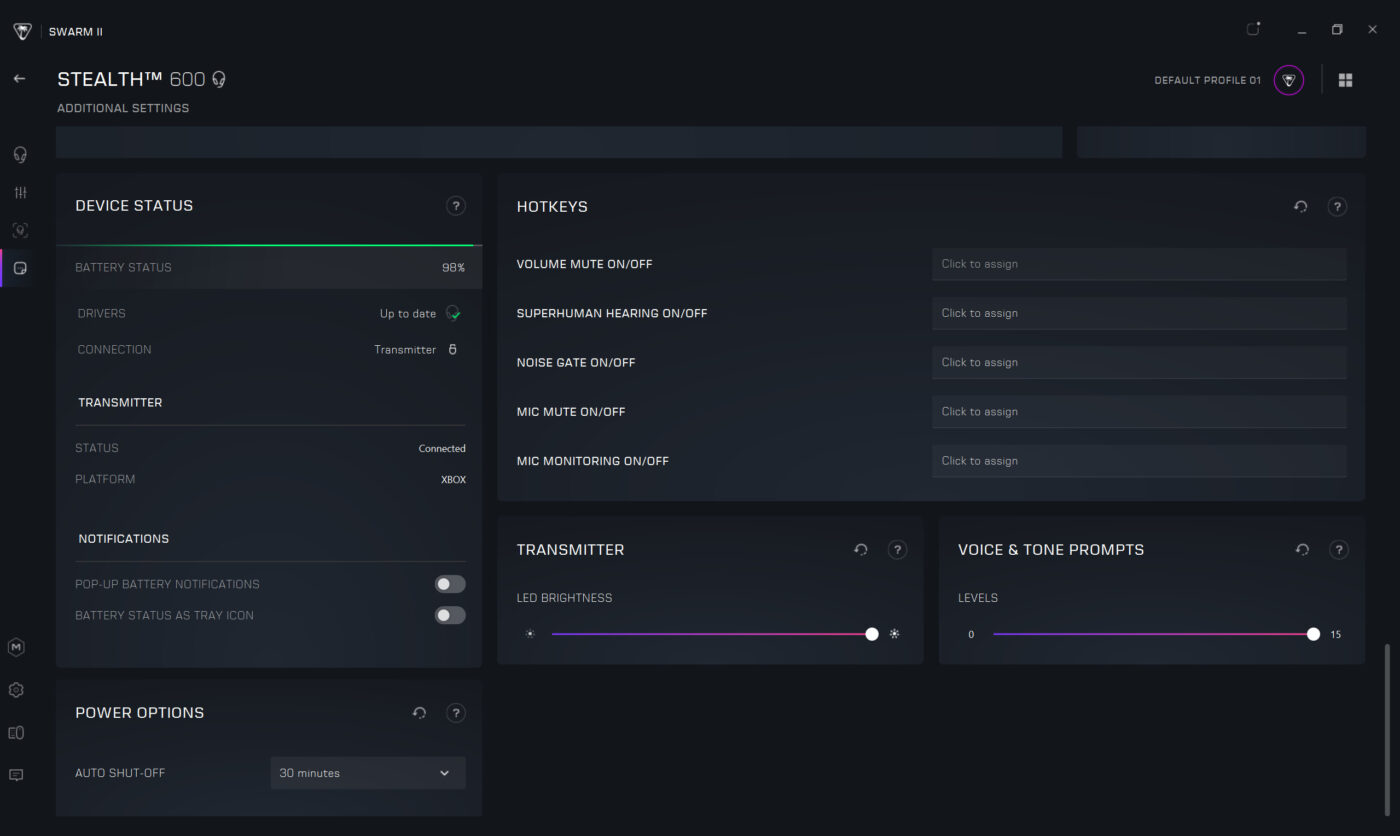Click the Connected status value
Screen dimensions: 1400x836
point(442,449)
